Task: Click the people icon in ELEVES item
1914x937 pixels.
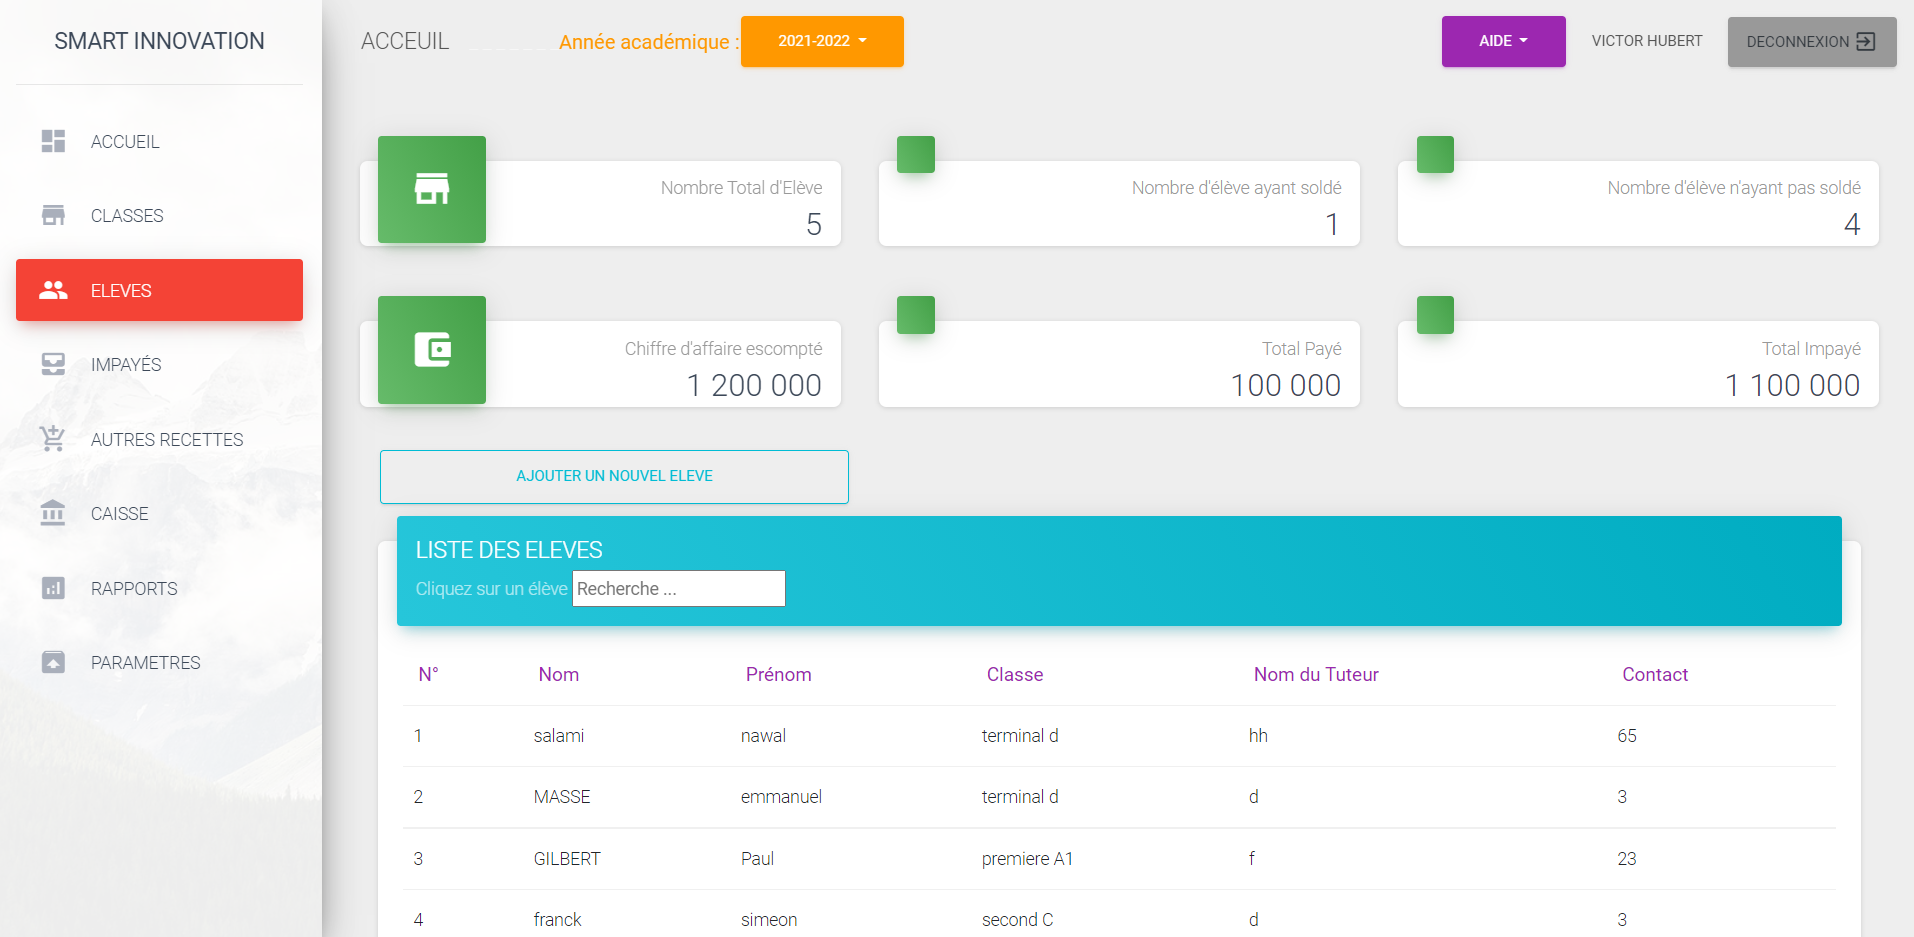Action: click(53, 290)
